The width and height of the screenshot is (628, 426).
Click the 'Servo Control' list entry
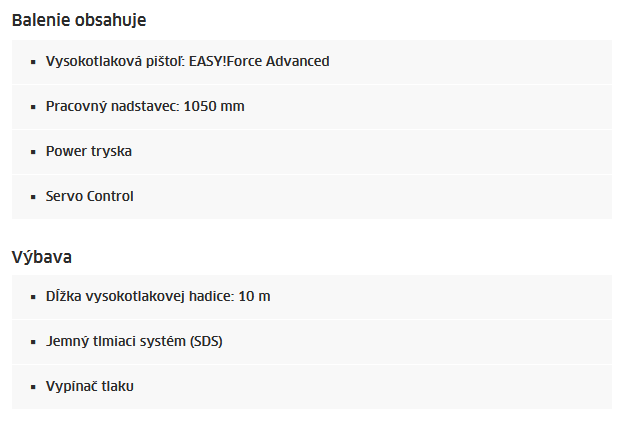pyautogui.click(x=312, y=197)
